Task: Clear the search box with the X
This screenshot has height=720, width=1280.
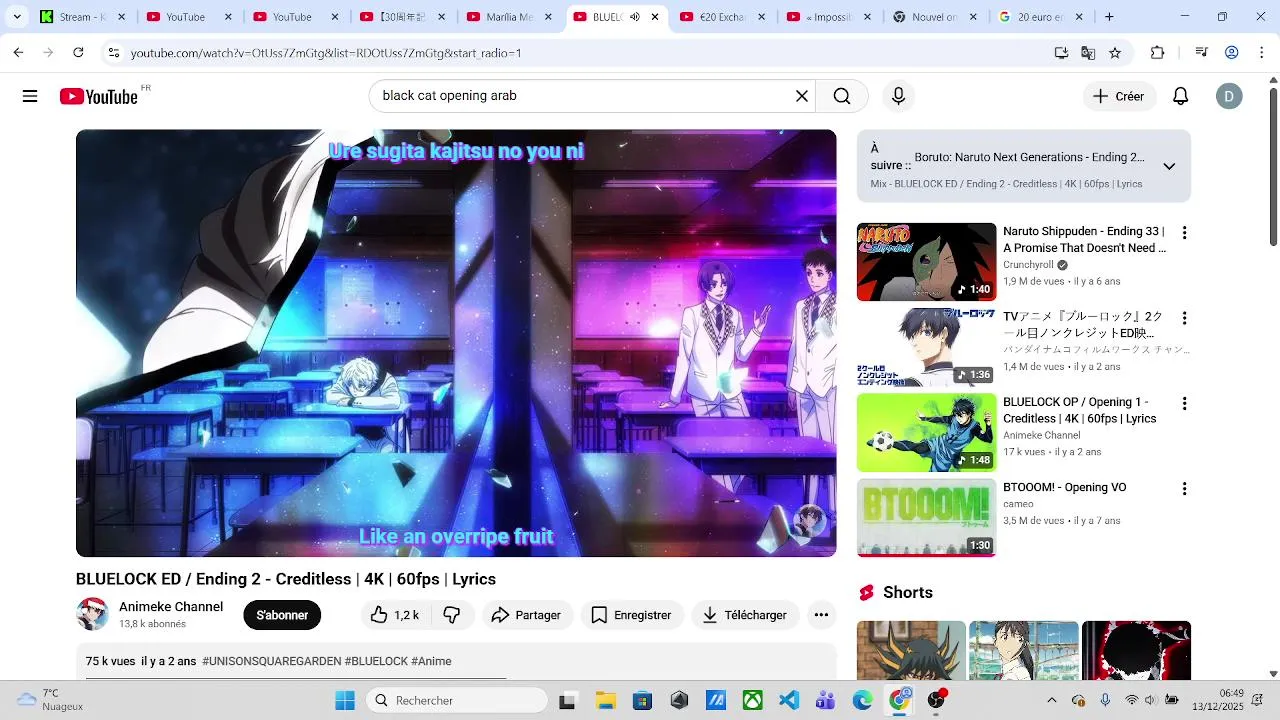Action: coord(802,96)
